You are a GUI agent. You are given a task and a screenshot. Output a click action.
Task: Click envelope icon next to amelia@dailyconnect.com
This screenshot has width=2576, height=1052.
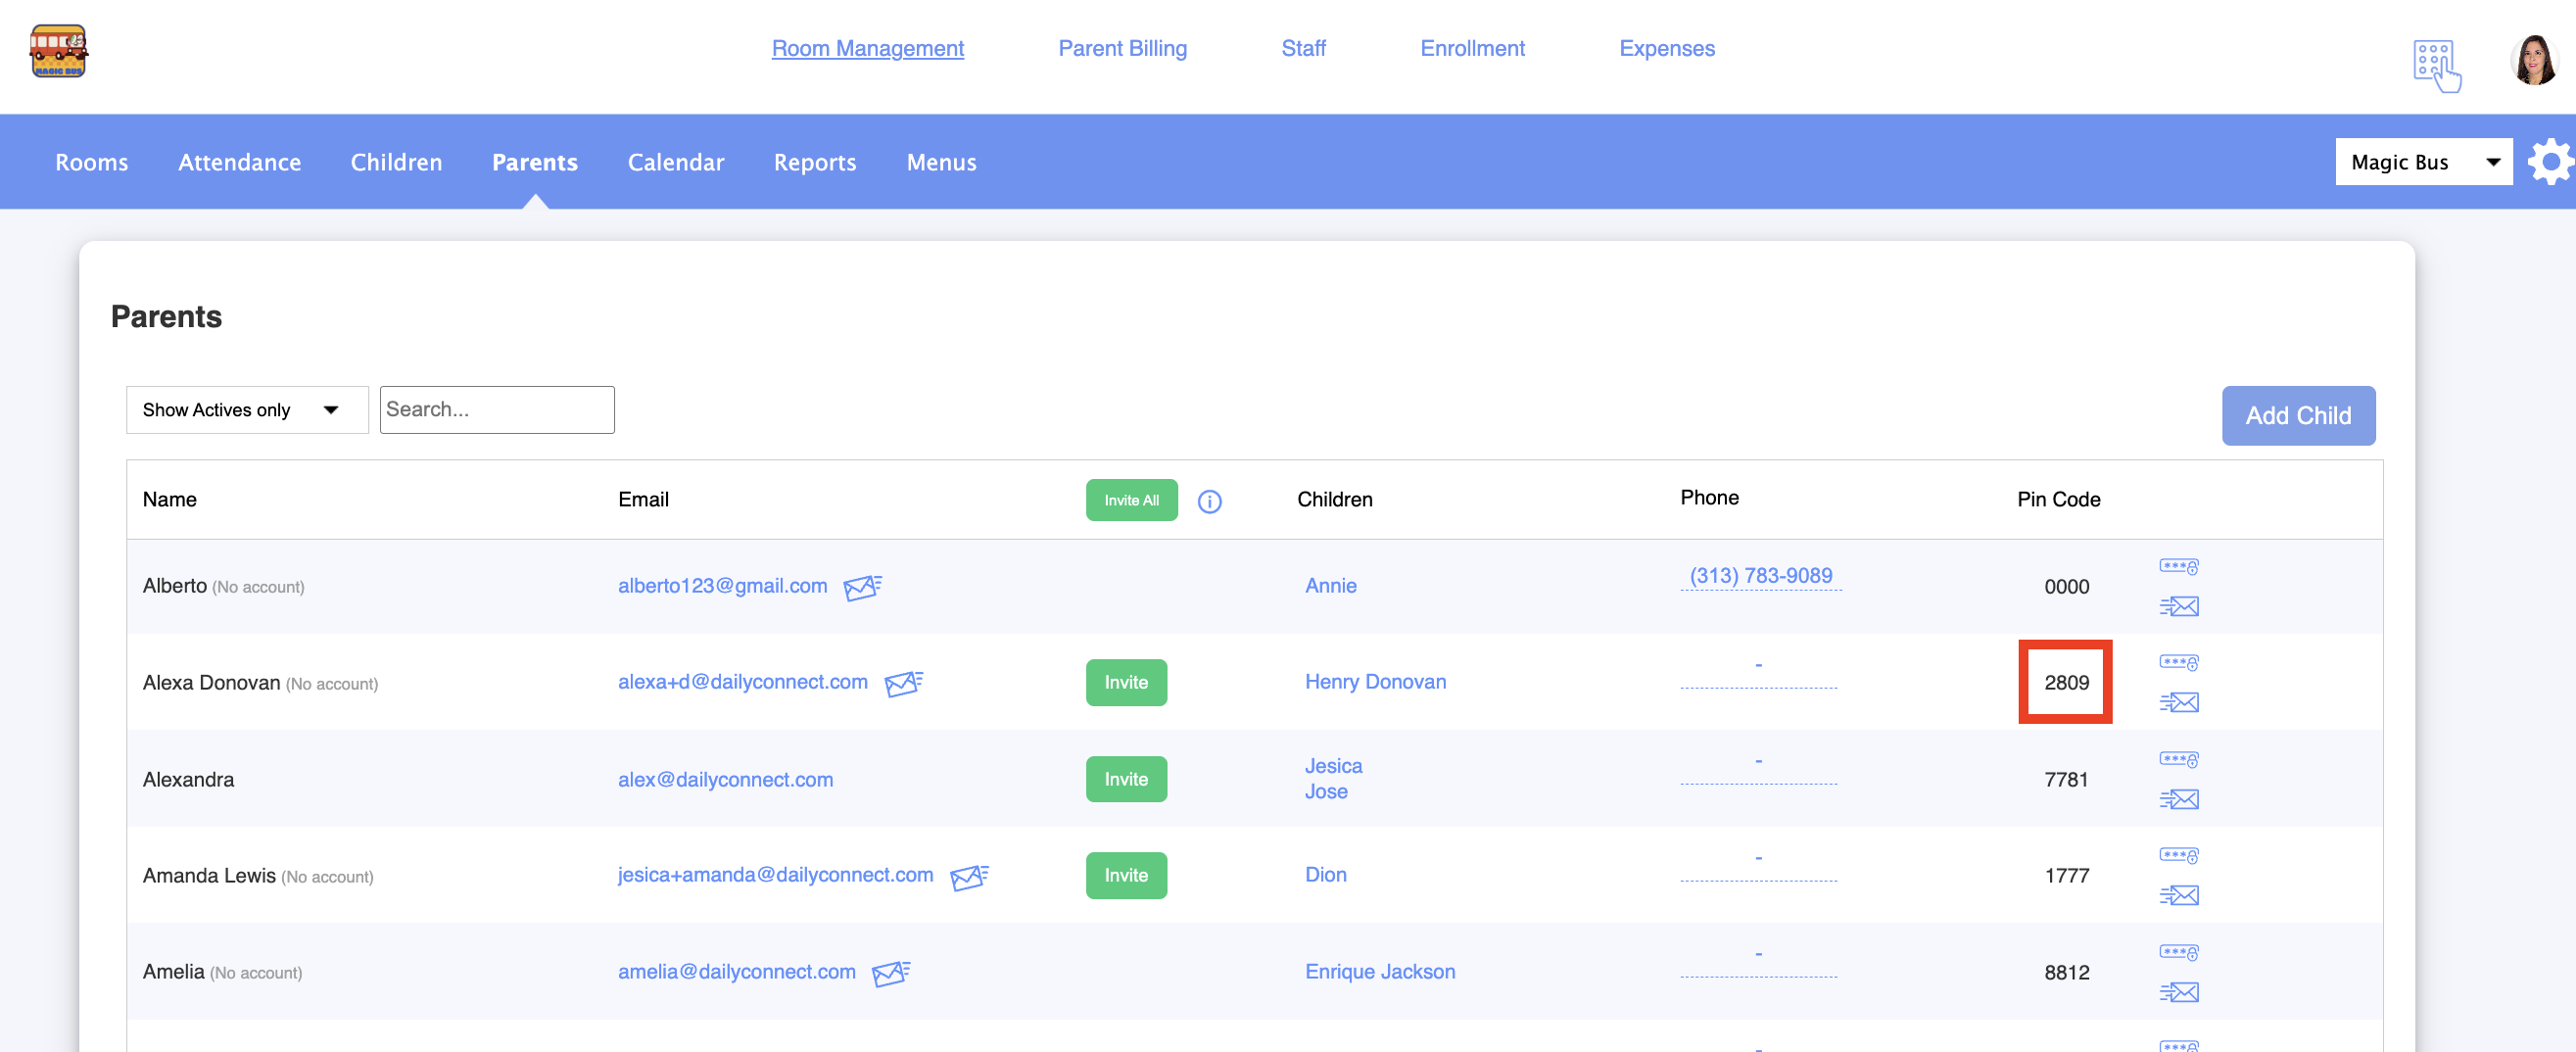890,973
